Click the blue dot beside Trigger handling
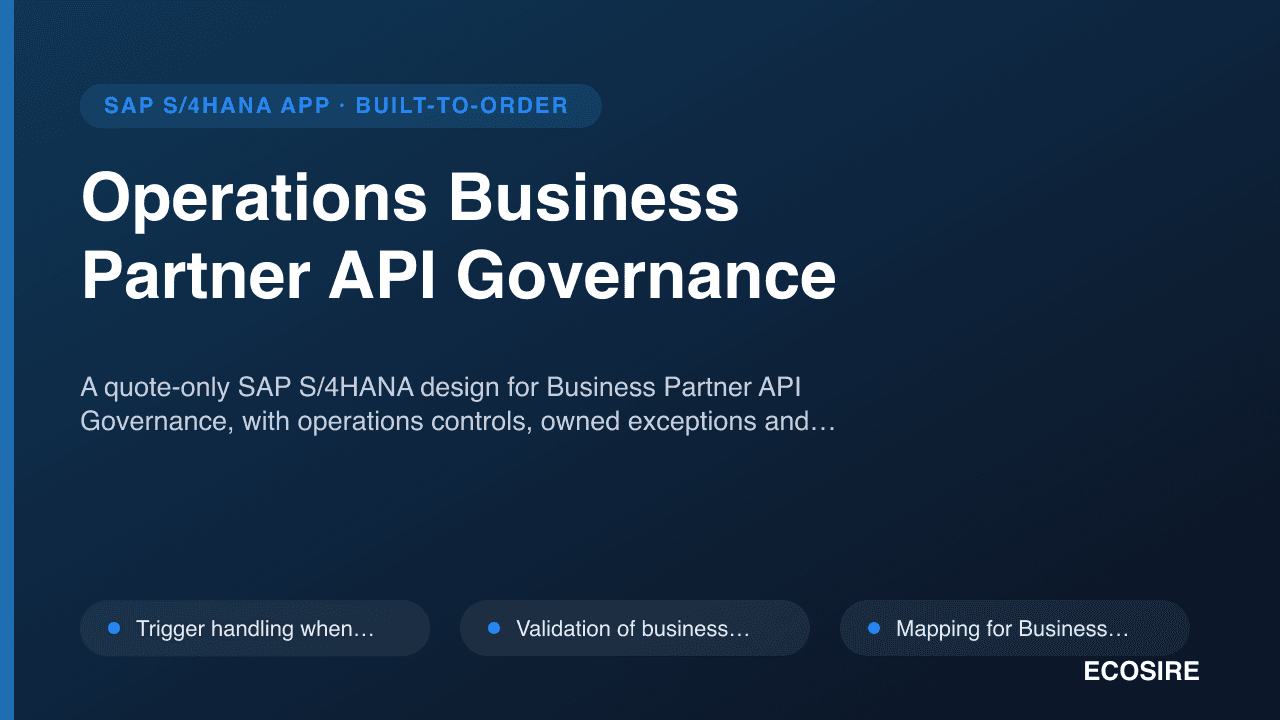 click(114, 628)
